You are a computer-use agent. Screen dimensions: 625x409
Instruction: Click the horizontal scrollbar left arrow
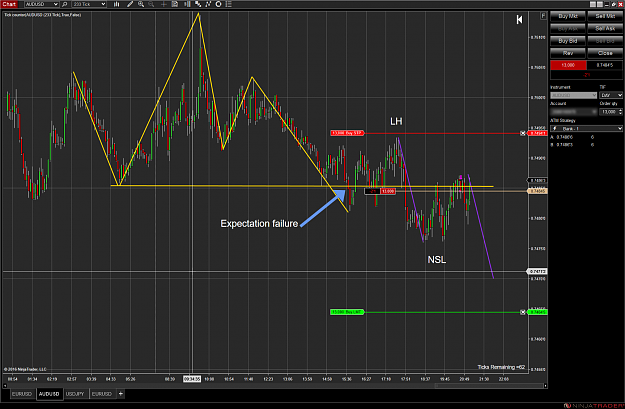5,385
